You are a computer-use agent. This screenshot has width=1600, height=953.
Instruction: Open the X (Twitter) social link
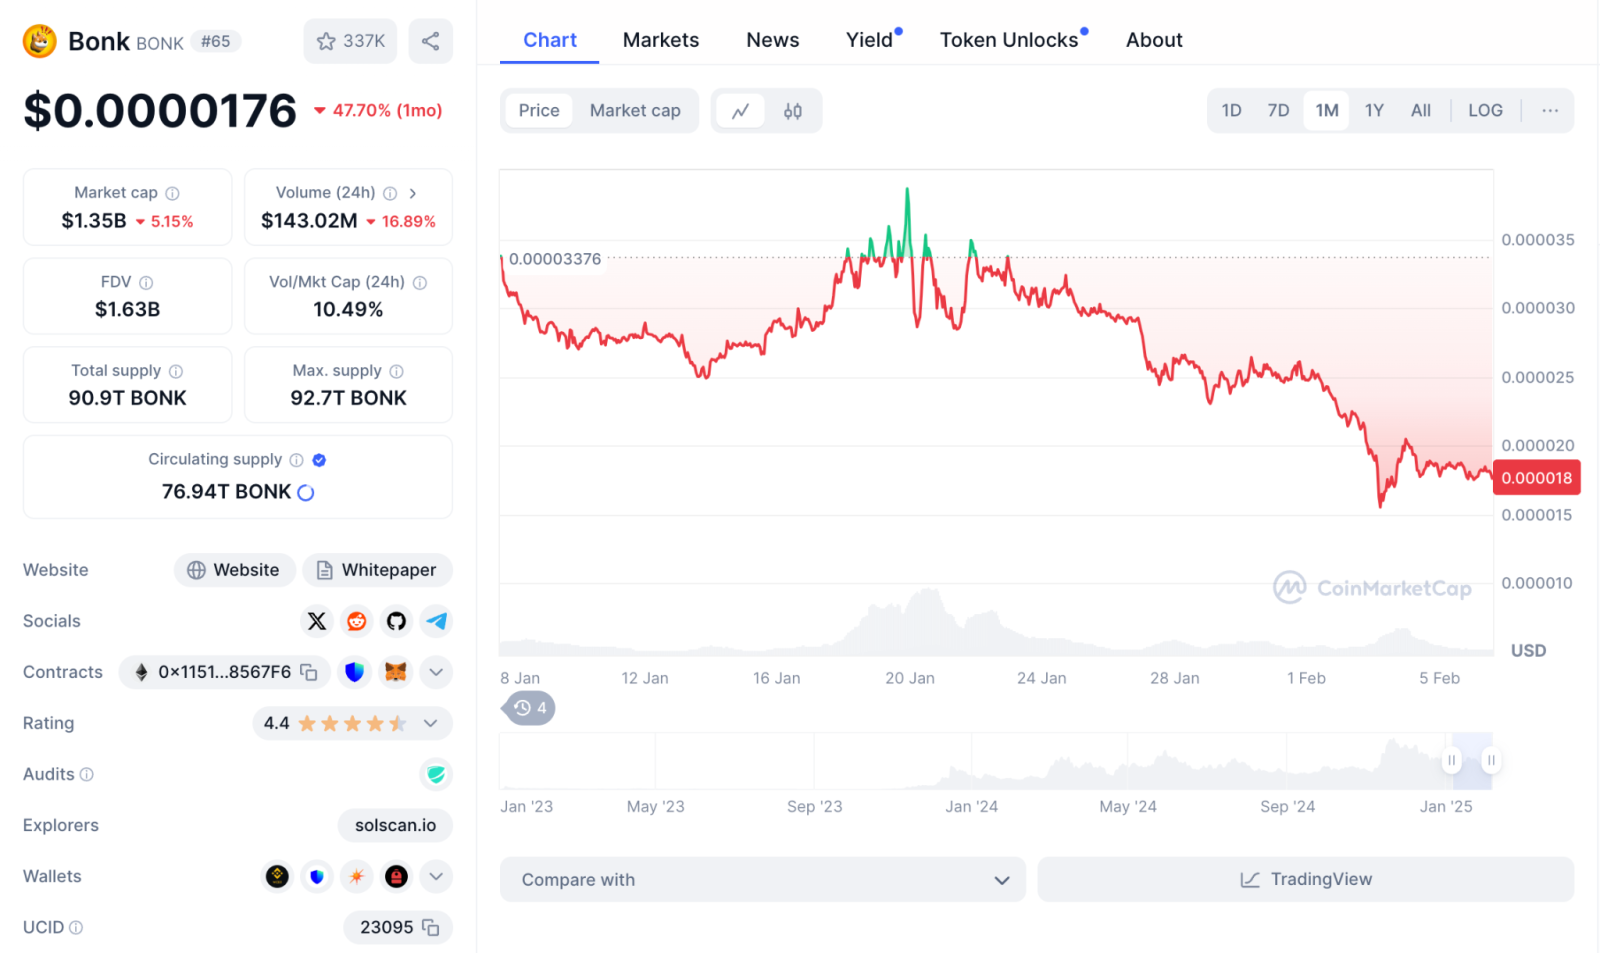pyautogui.click(x=317, y=621)
